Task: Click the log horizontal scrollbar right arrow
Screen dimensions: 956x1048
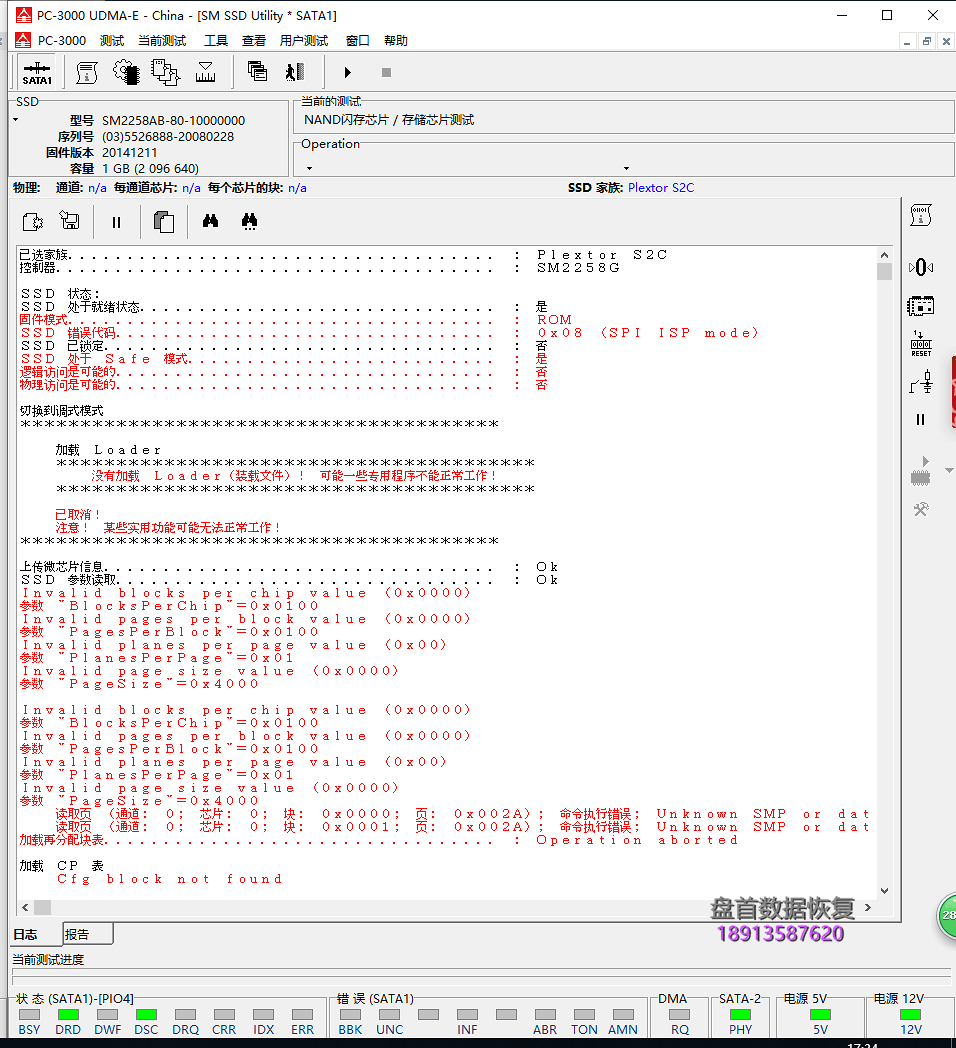Action: [x=868, y=907]
